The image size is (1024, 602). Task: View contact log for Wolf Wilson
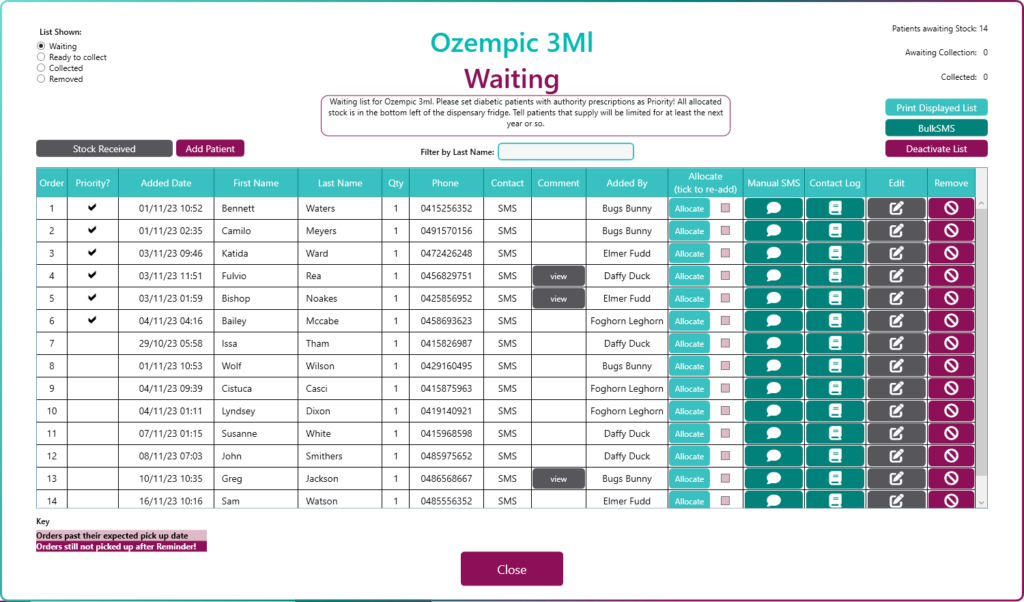(x=835, y=366)
